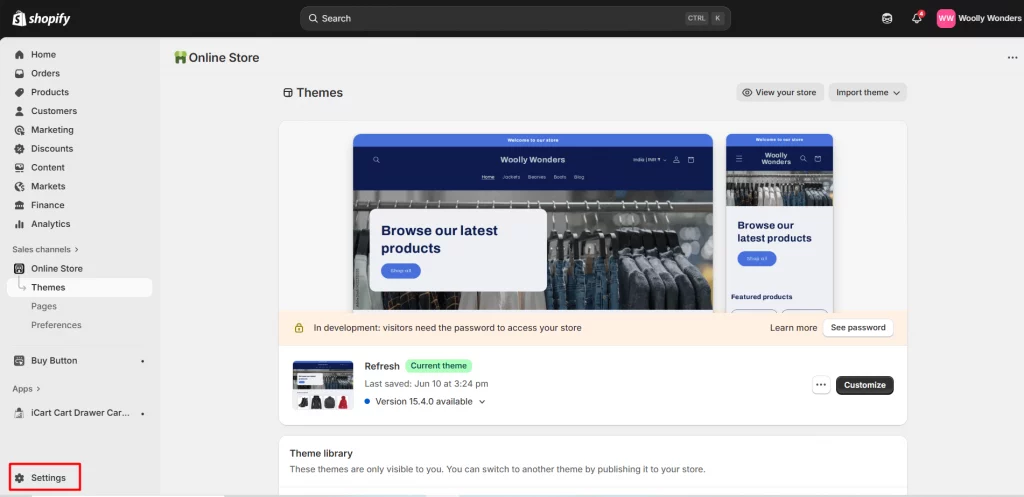
Task: Open the Marketing menu item
Action: (x=52, y=130)
